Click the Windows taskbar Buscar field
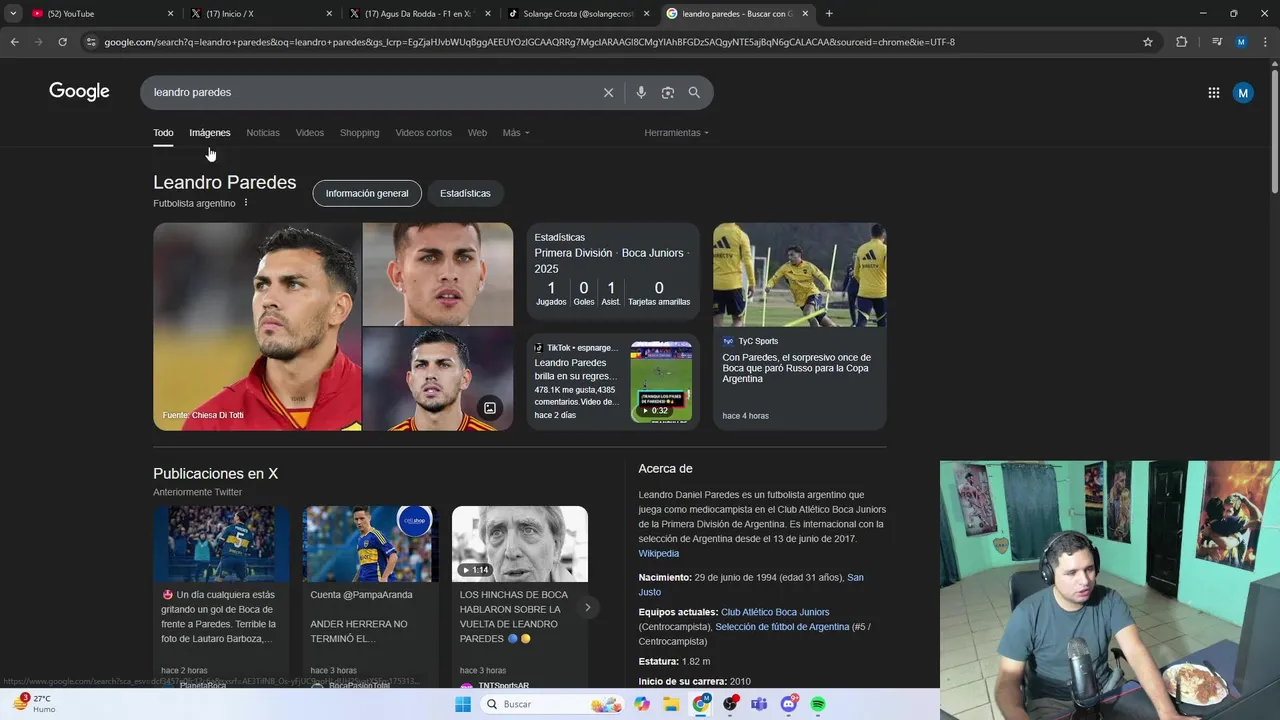The height and width of the screenshot is (720, 1280). pyautogui.click(x=551, y=704)
